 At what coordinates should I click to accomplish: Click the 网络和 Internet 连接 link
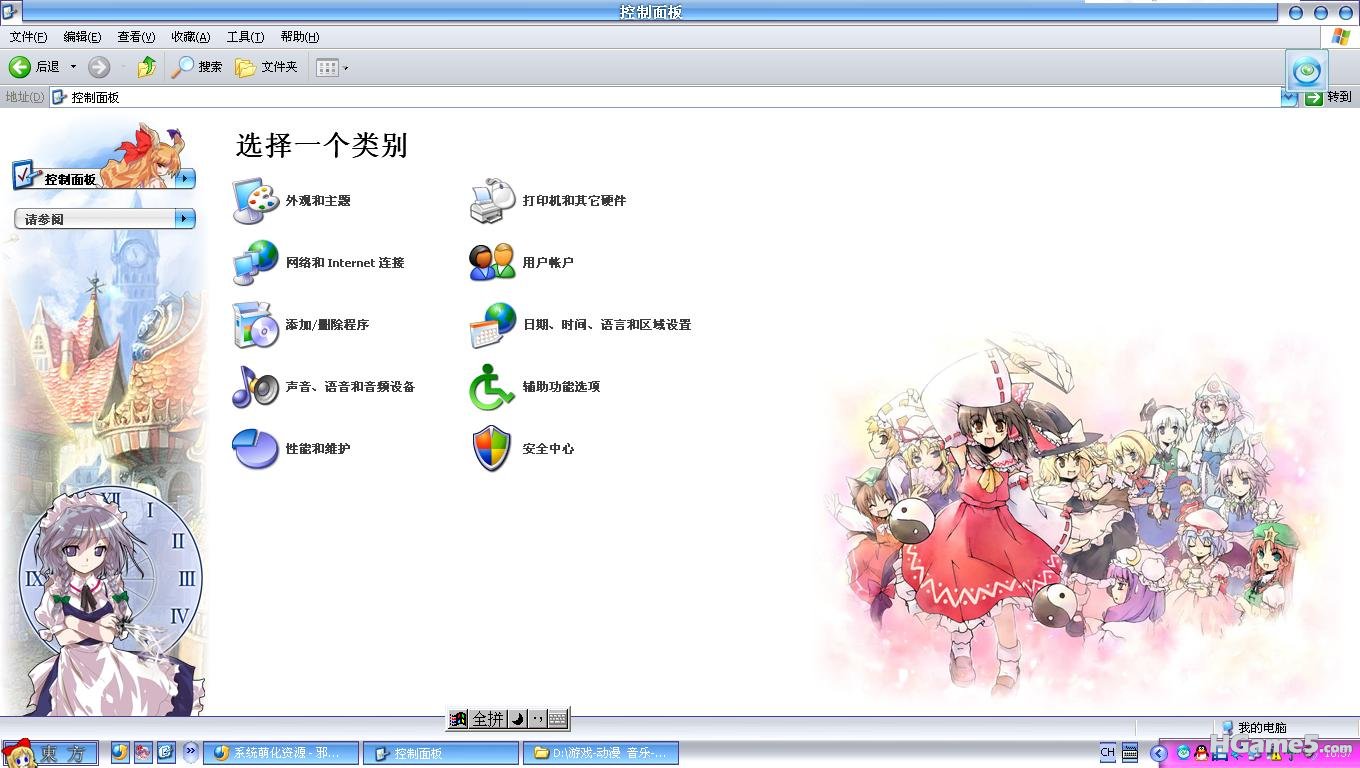point(345,263)
